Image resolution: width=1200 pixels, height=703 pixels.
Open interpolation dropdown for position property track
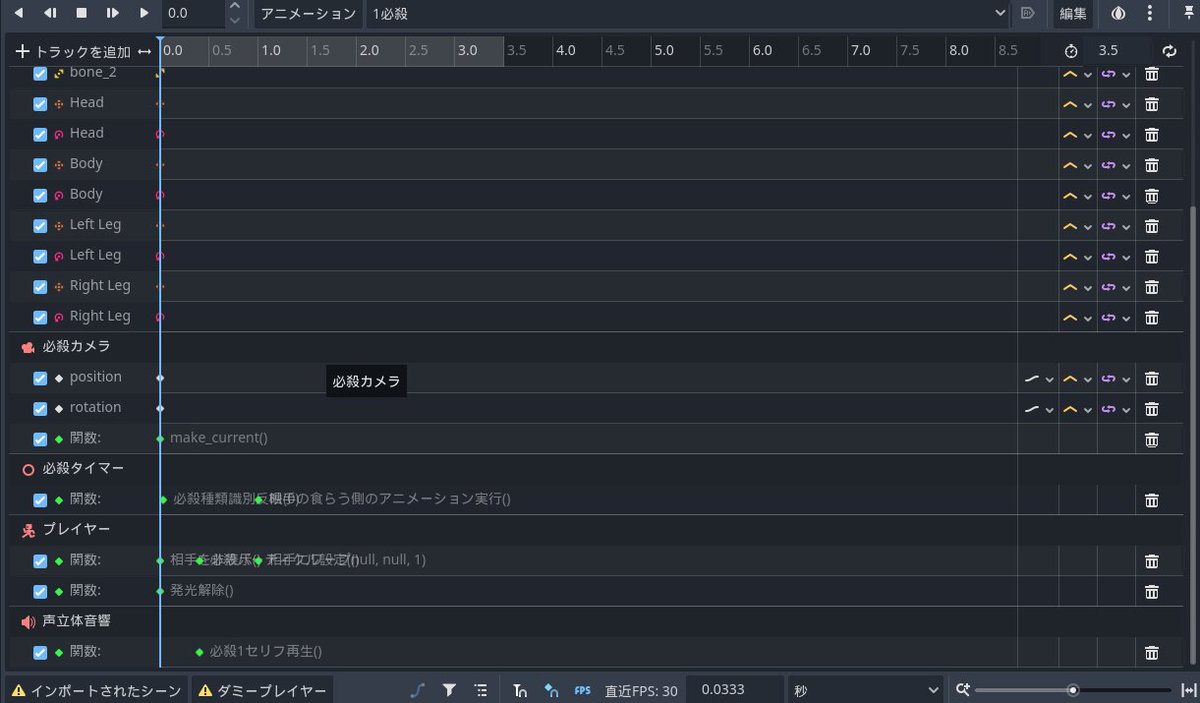[1077, 378]
